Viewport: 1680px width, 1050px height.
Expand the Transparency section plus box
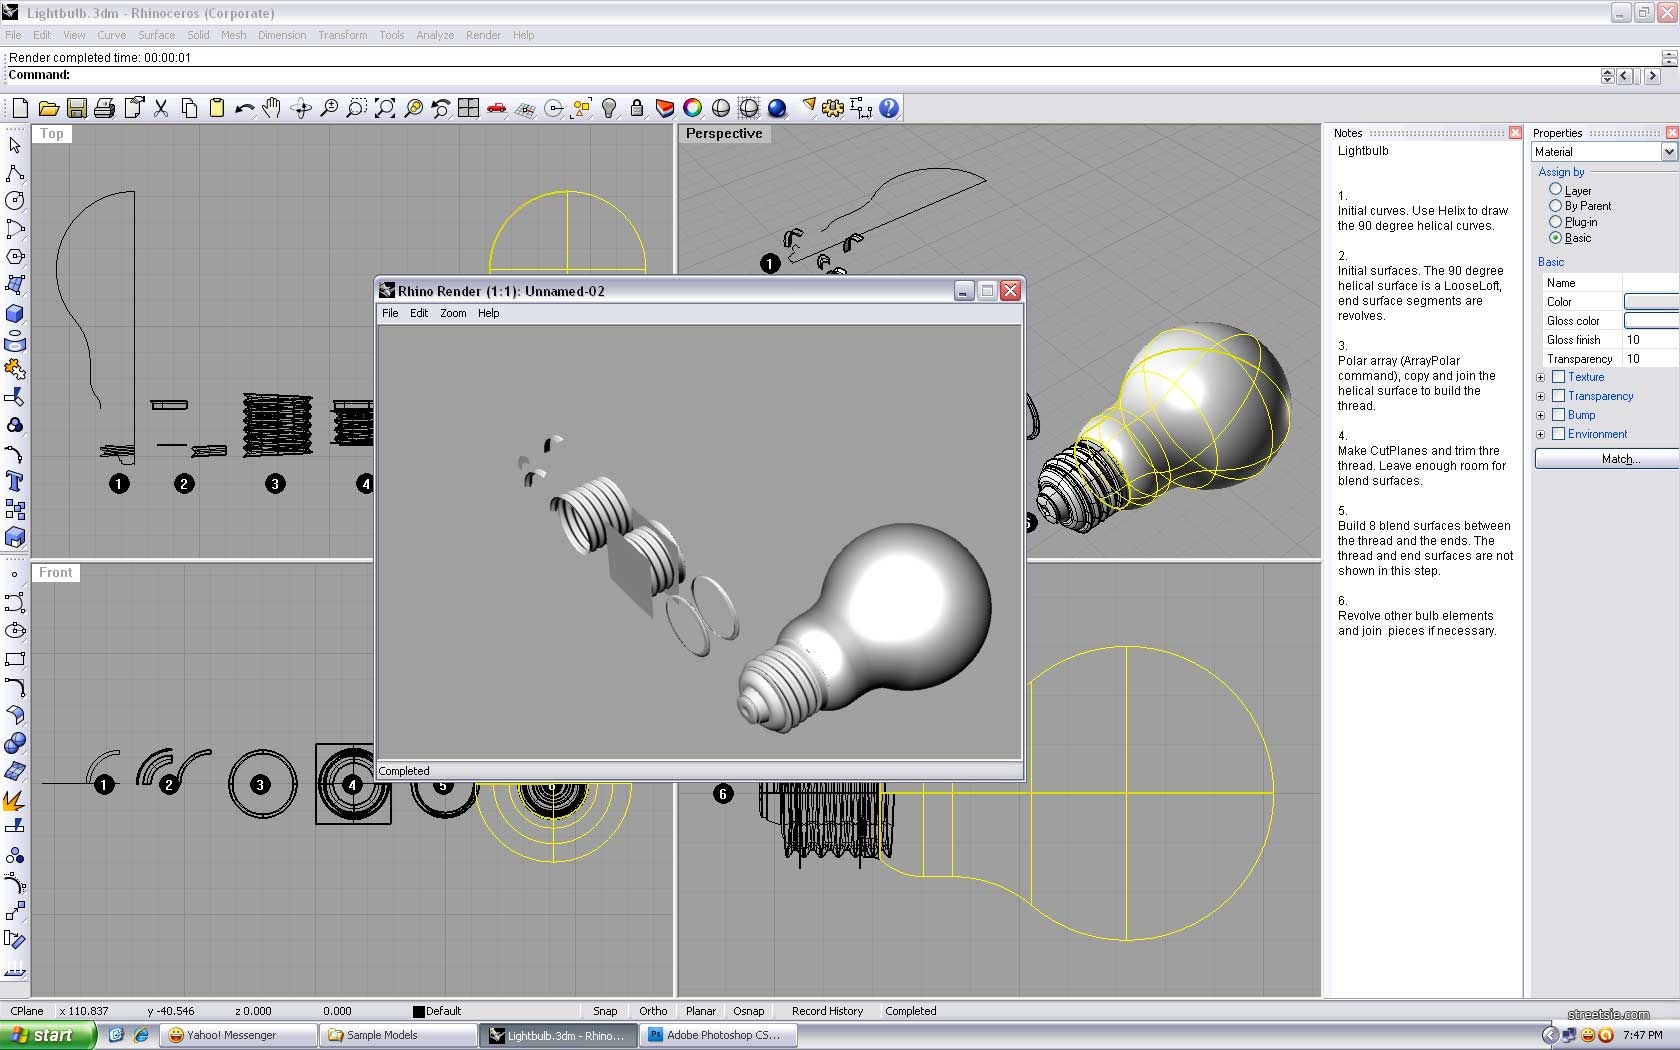click(1541, 397)
